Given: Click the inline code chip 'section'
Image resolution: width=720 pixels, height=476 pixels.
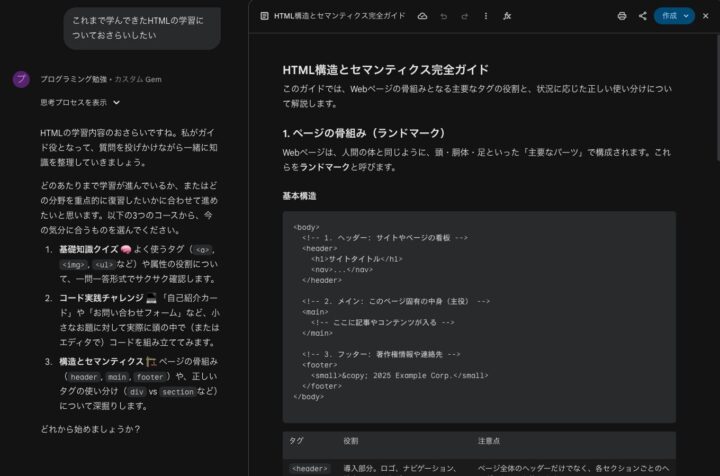Looking at the screenshot, I should (x=178, y=392).
